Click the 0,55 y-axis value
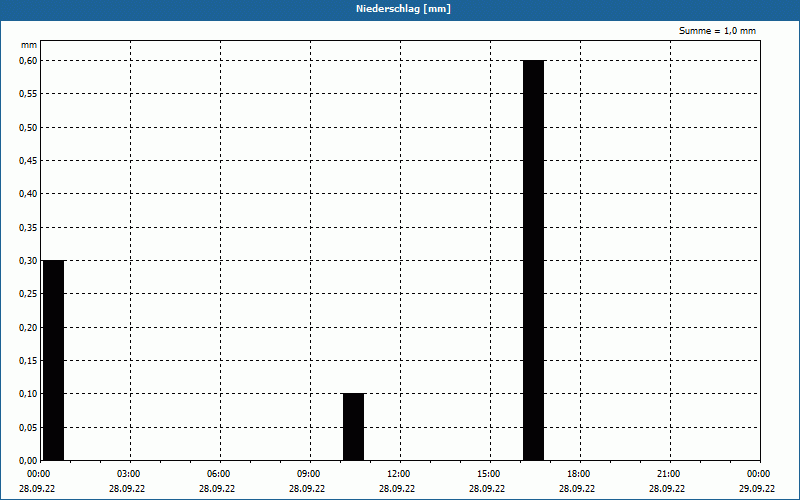This screenshot has height=500, width=800. (28, 94)
